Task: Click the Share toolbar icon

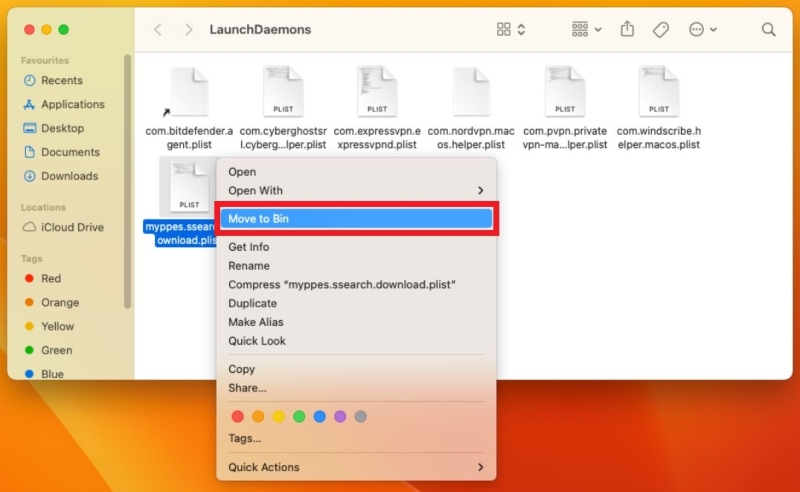Action: click(x=627, y=29)
